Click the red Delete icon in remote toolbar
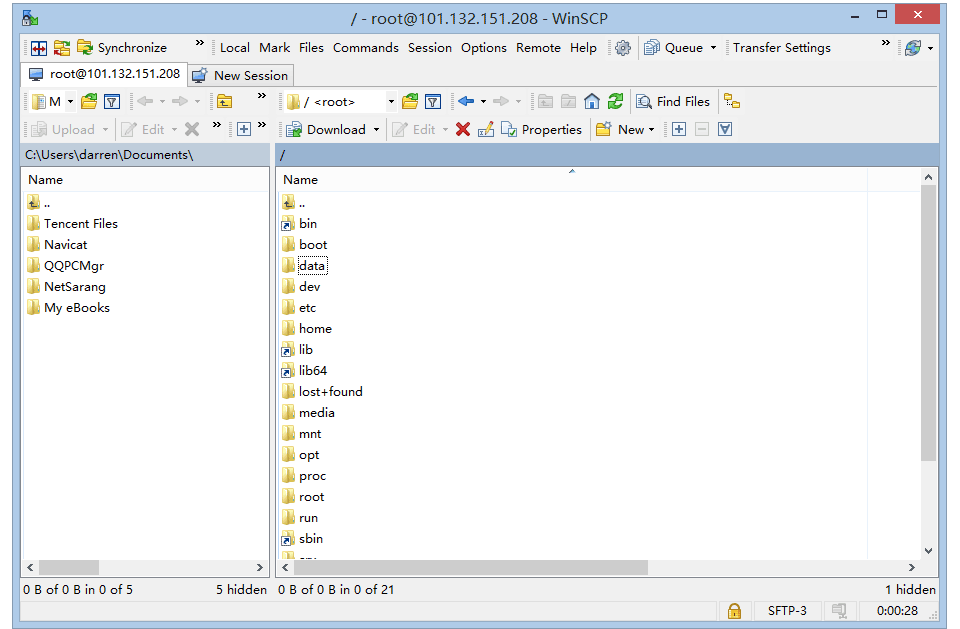 coord(463,129)
